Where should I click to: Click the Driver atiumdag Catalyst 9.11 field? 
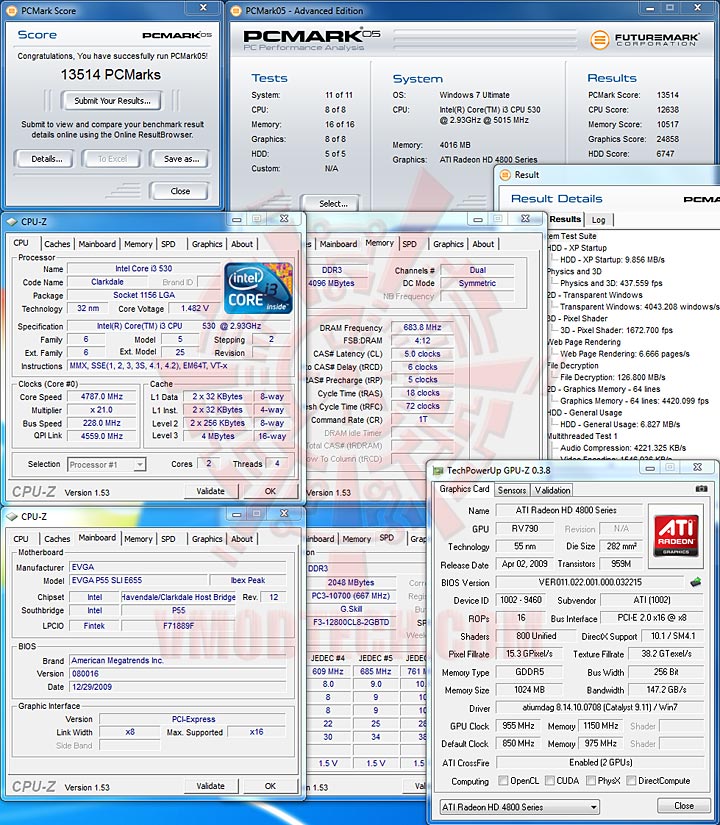pos(600,708)
